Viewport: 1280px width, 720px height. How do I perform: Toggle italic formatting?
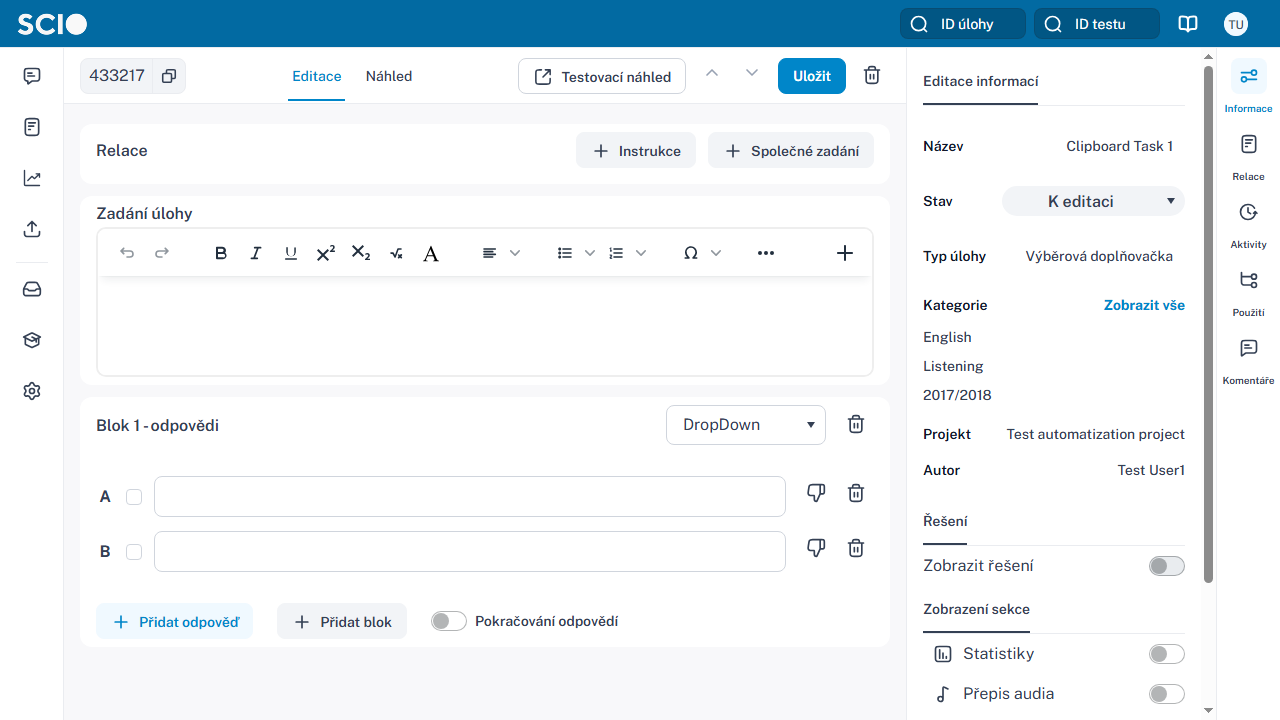pyautogui.click(x=256, y=253)
